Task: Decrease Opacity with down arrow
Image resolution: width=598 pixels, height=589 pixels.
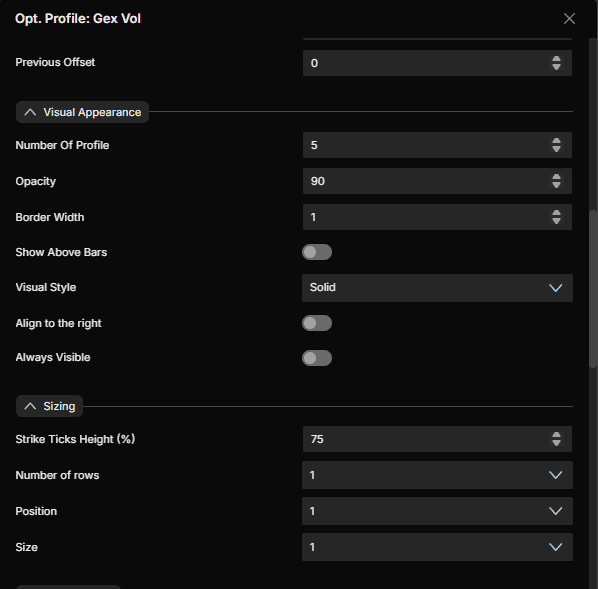Action: [x=556, y=185]
